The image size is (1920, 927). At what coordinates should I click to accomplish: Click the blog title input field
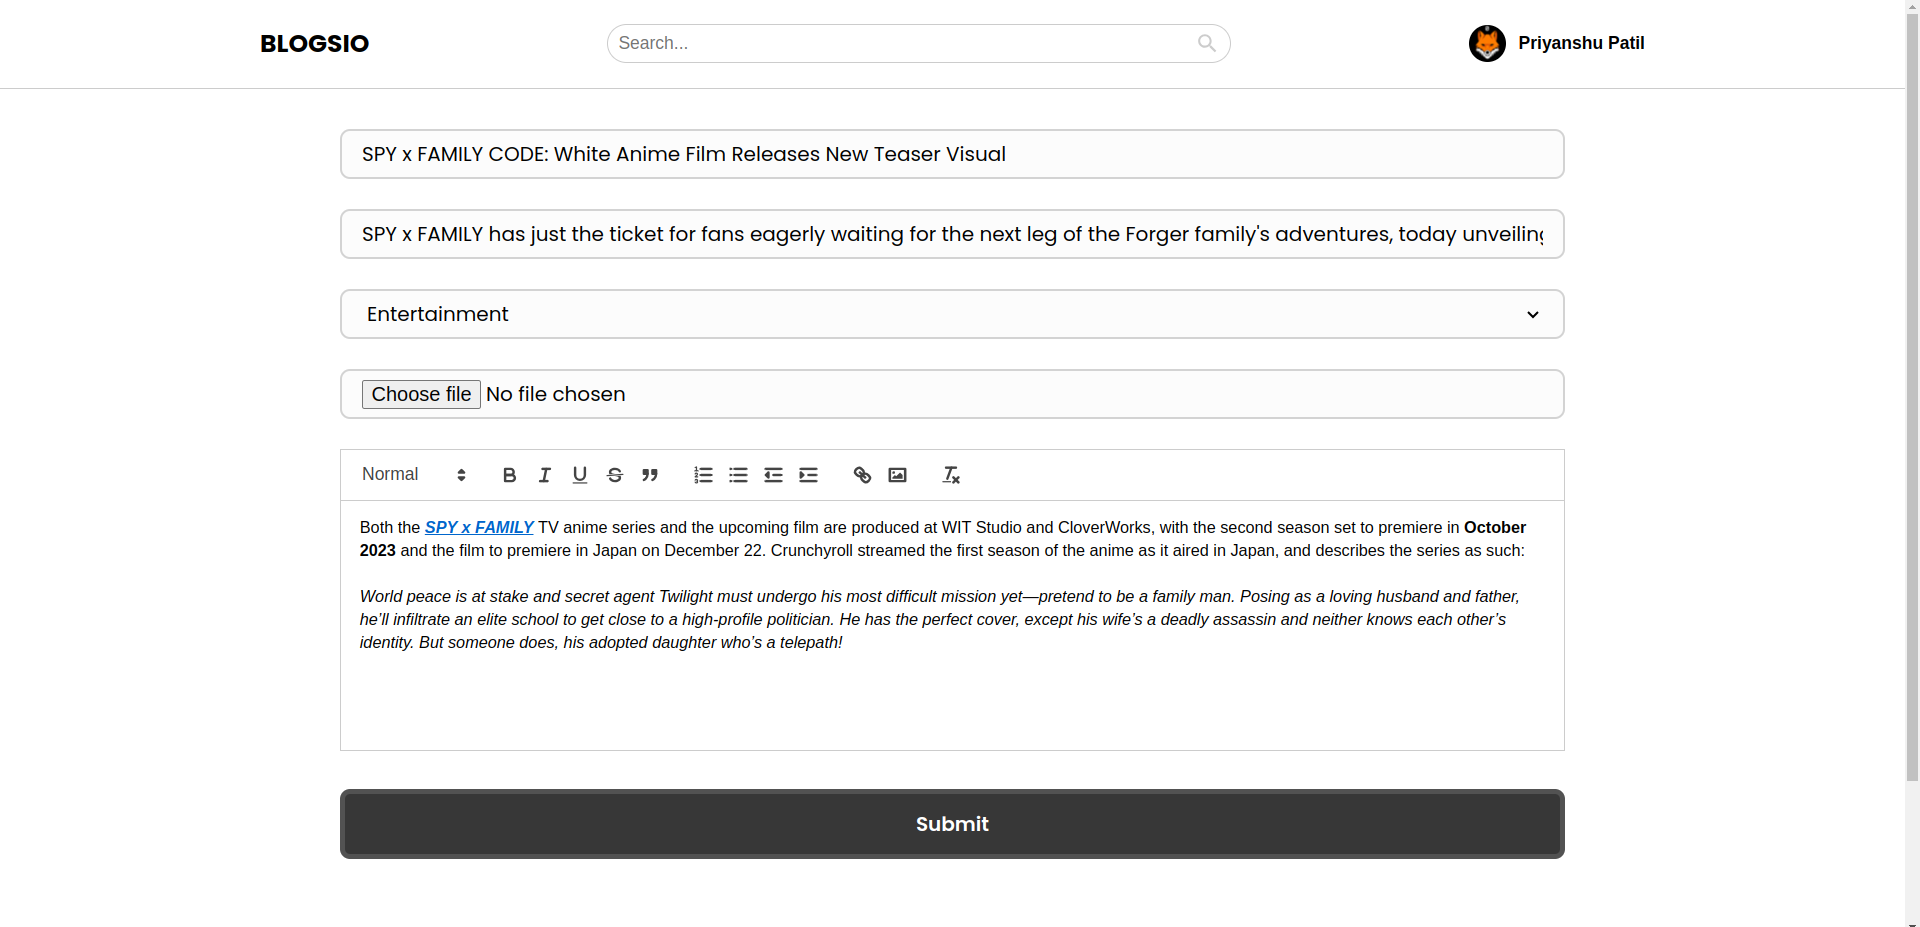coord(952,154)
